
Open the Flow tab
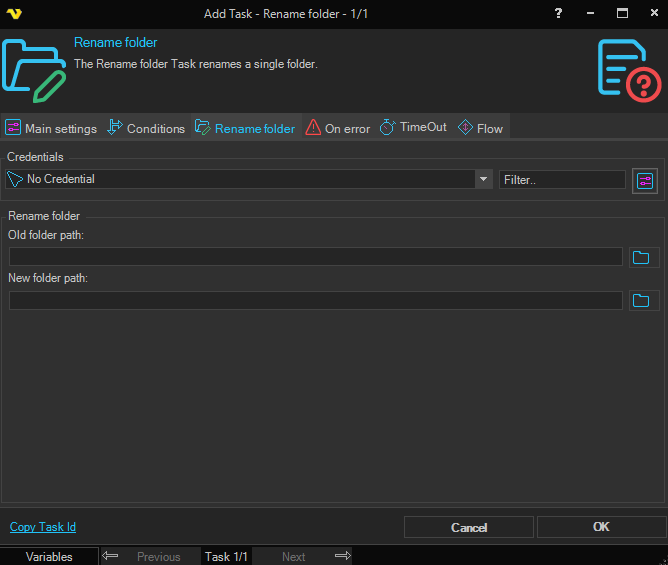[x=480, y=128]
